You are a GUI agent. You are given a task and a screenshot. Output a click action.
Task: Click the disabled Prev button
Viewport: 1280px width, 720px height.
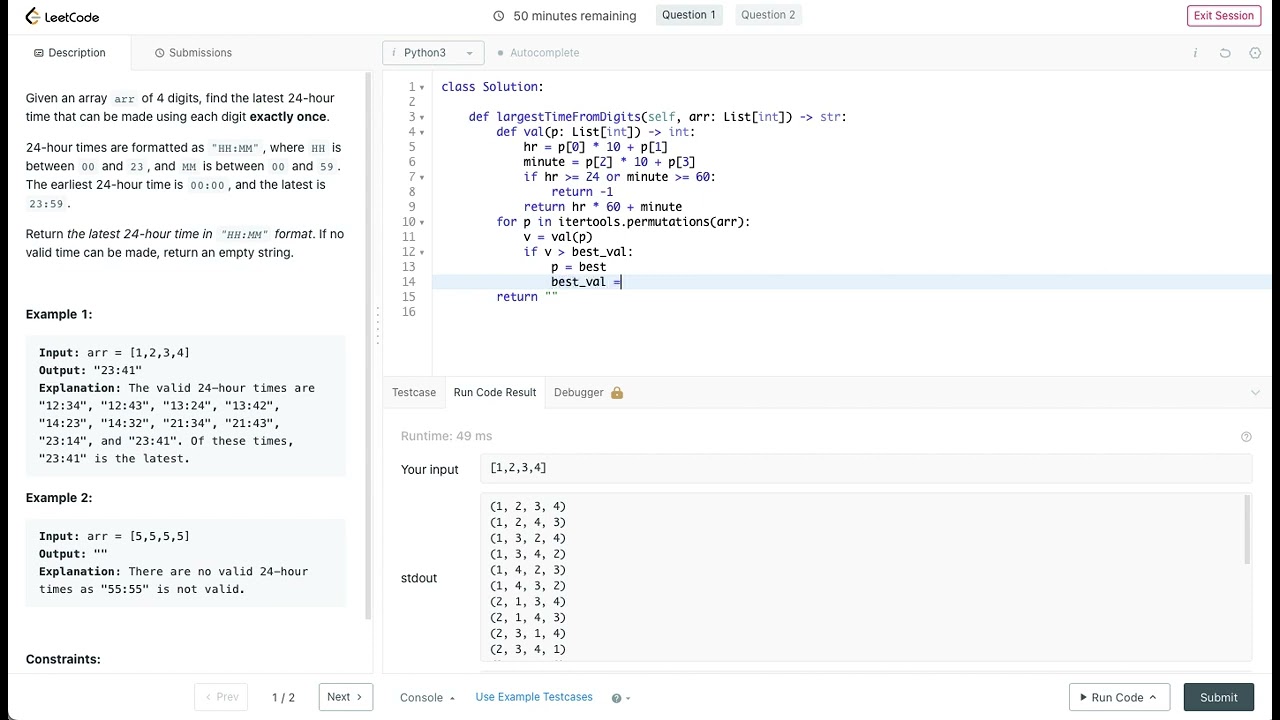coord(221,698)
